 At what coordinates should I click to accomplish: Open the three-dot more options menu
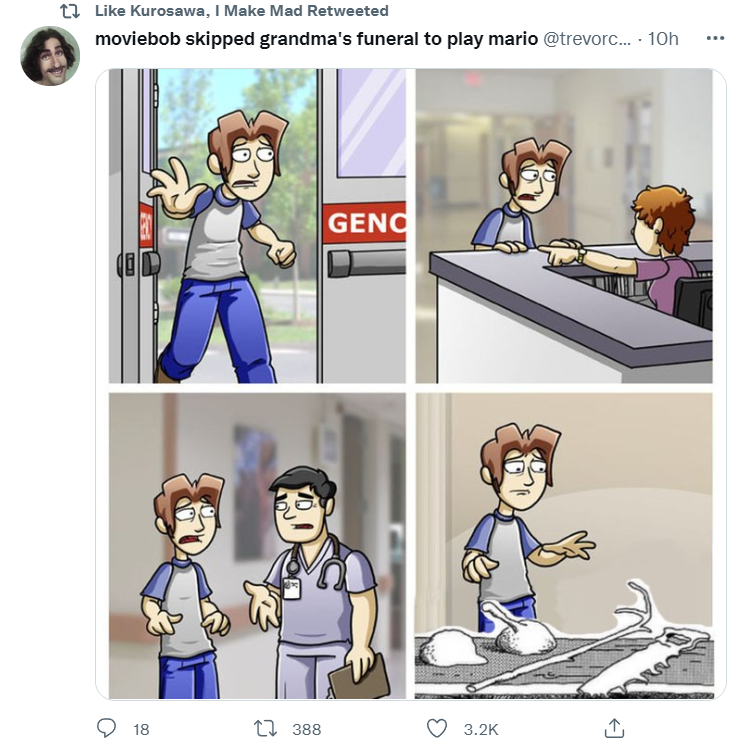(715, 38)
